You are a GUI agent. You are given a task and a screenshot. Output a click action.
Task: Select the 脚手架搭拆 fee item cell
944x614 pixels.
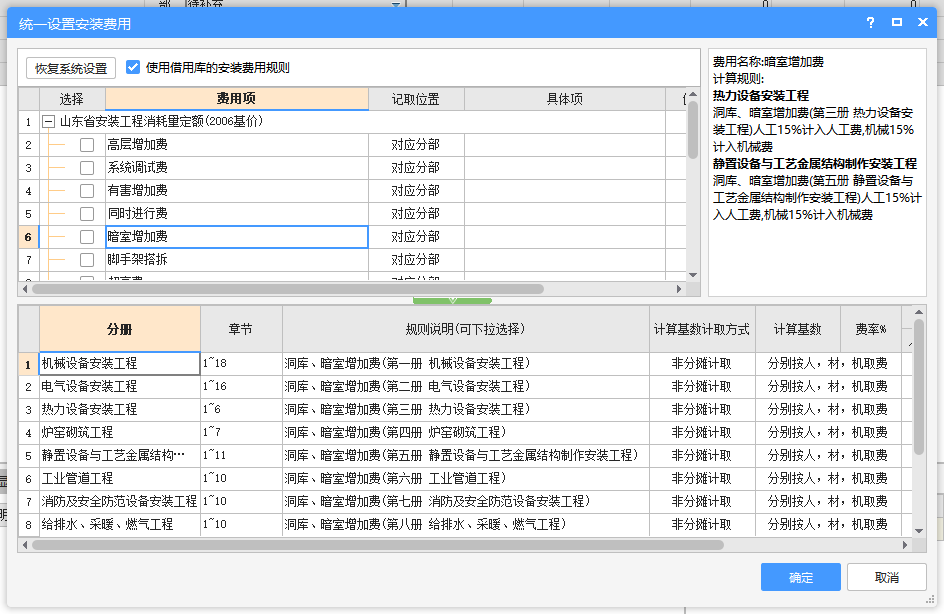(x=237, y=259)
